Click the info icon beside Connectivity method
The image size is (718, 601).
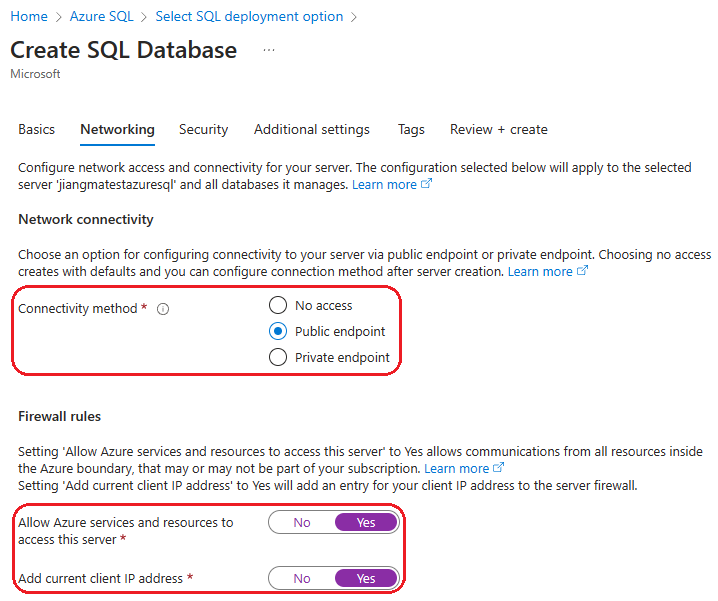(x=163, y=309)
